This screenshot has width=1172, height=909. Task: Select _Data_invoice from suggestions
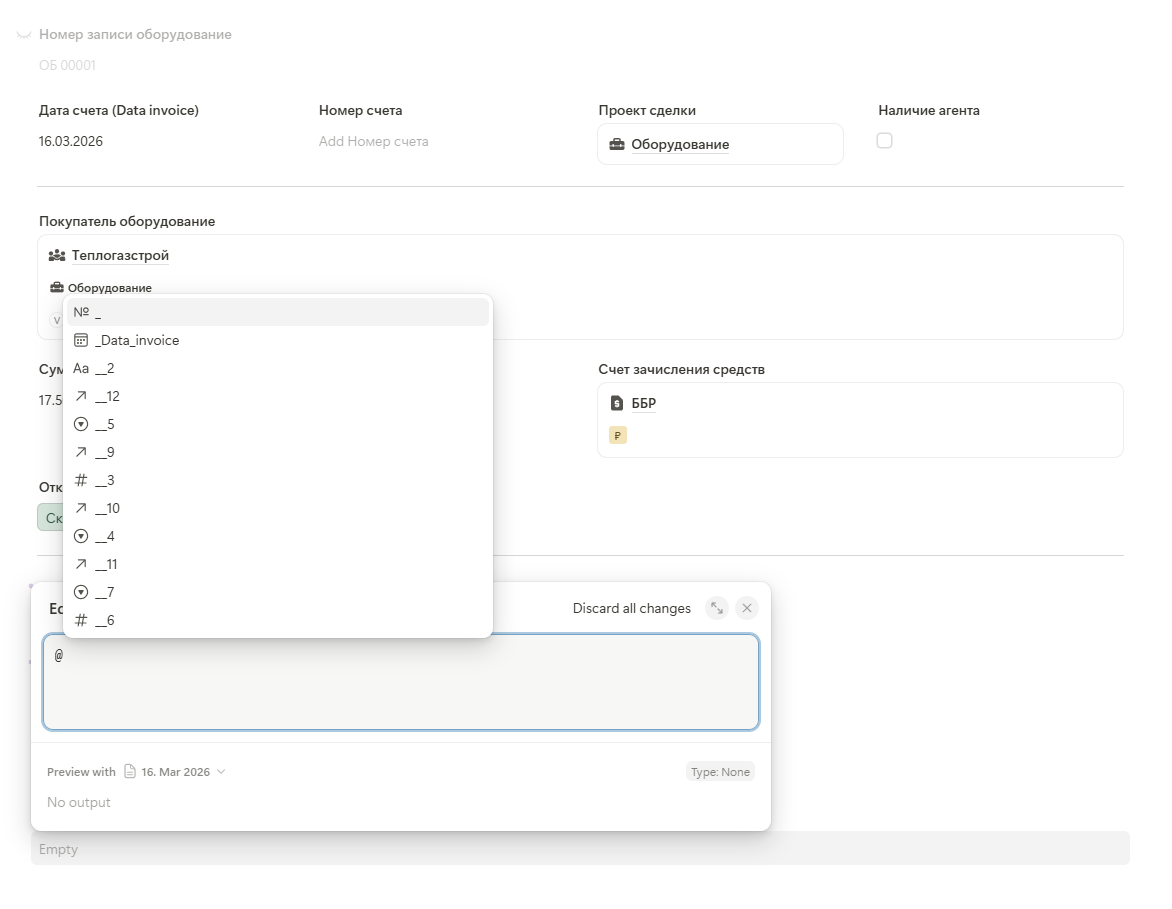click(278, 340)
